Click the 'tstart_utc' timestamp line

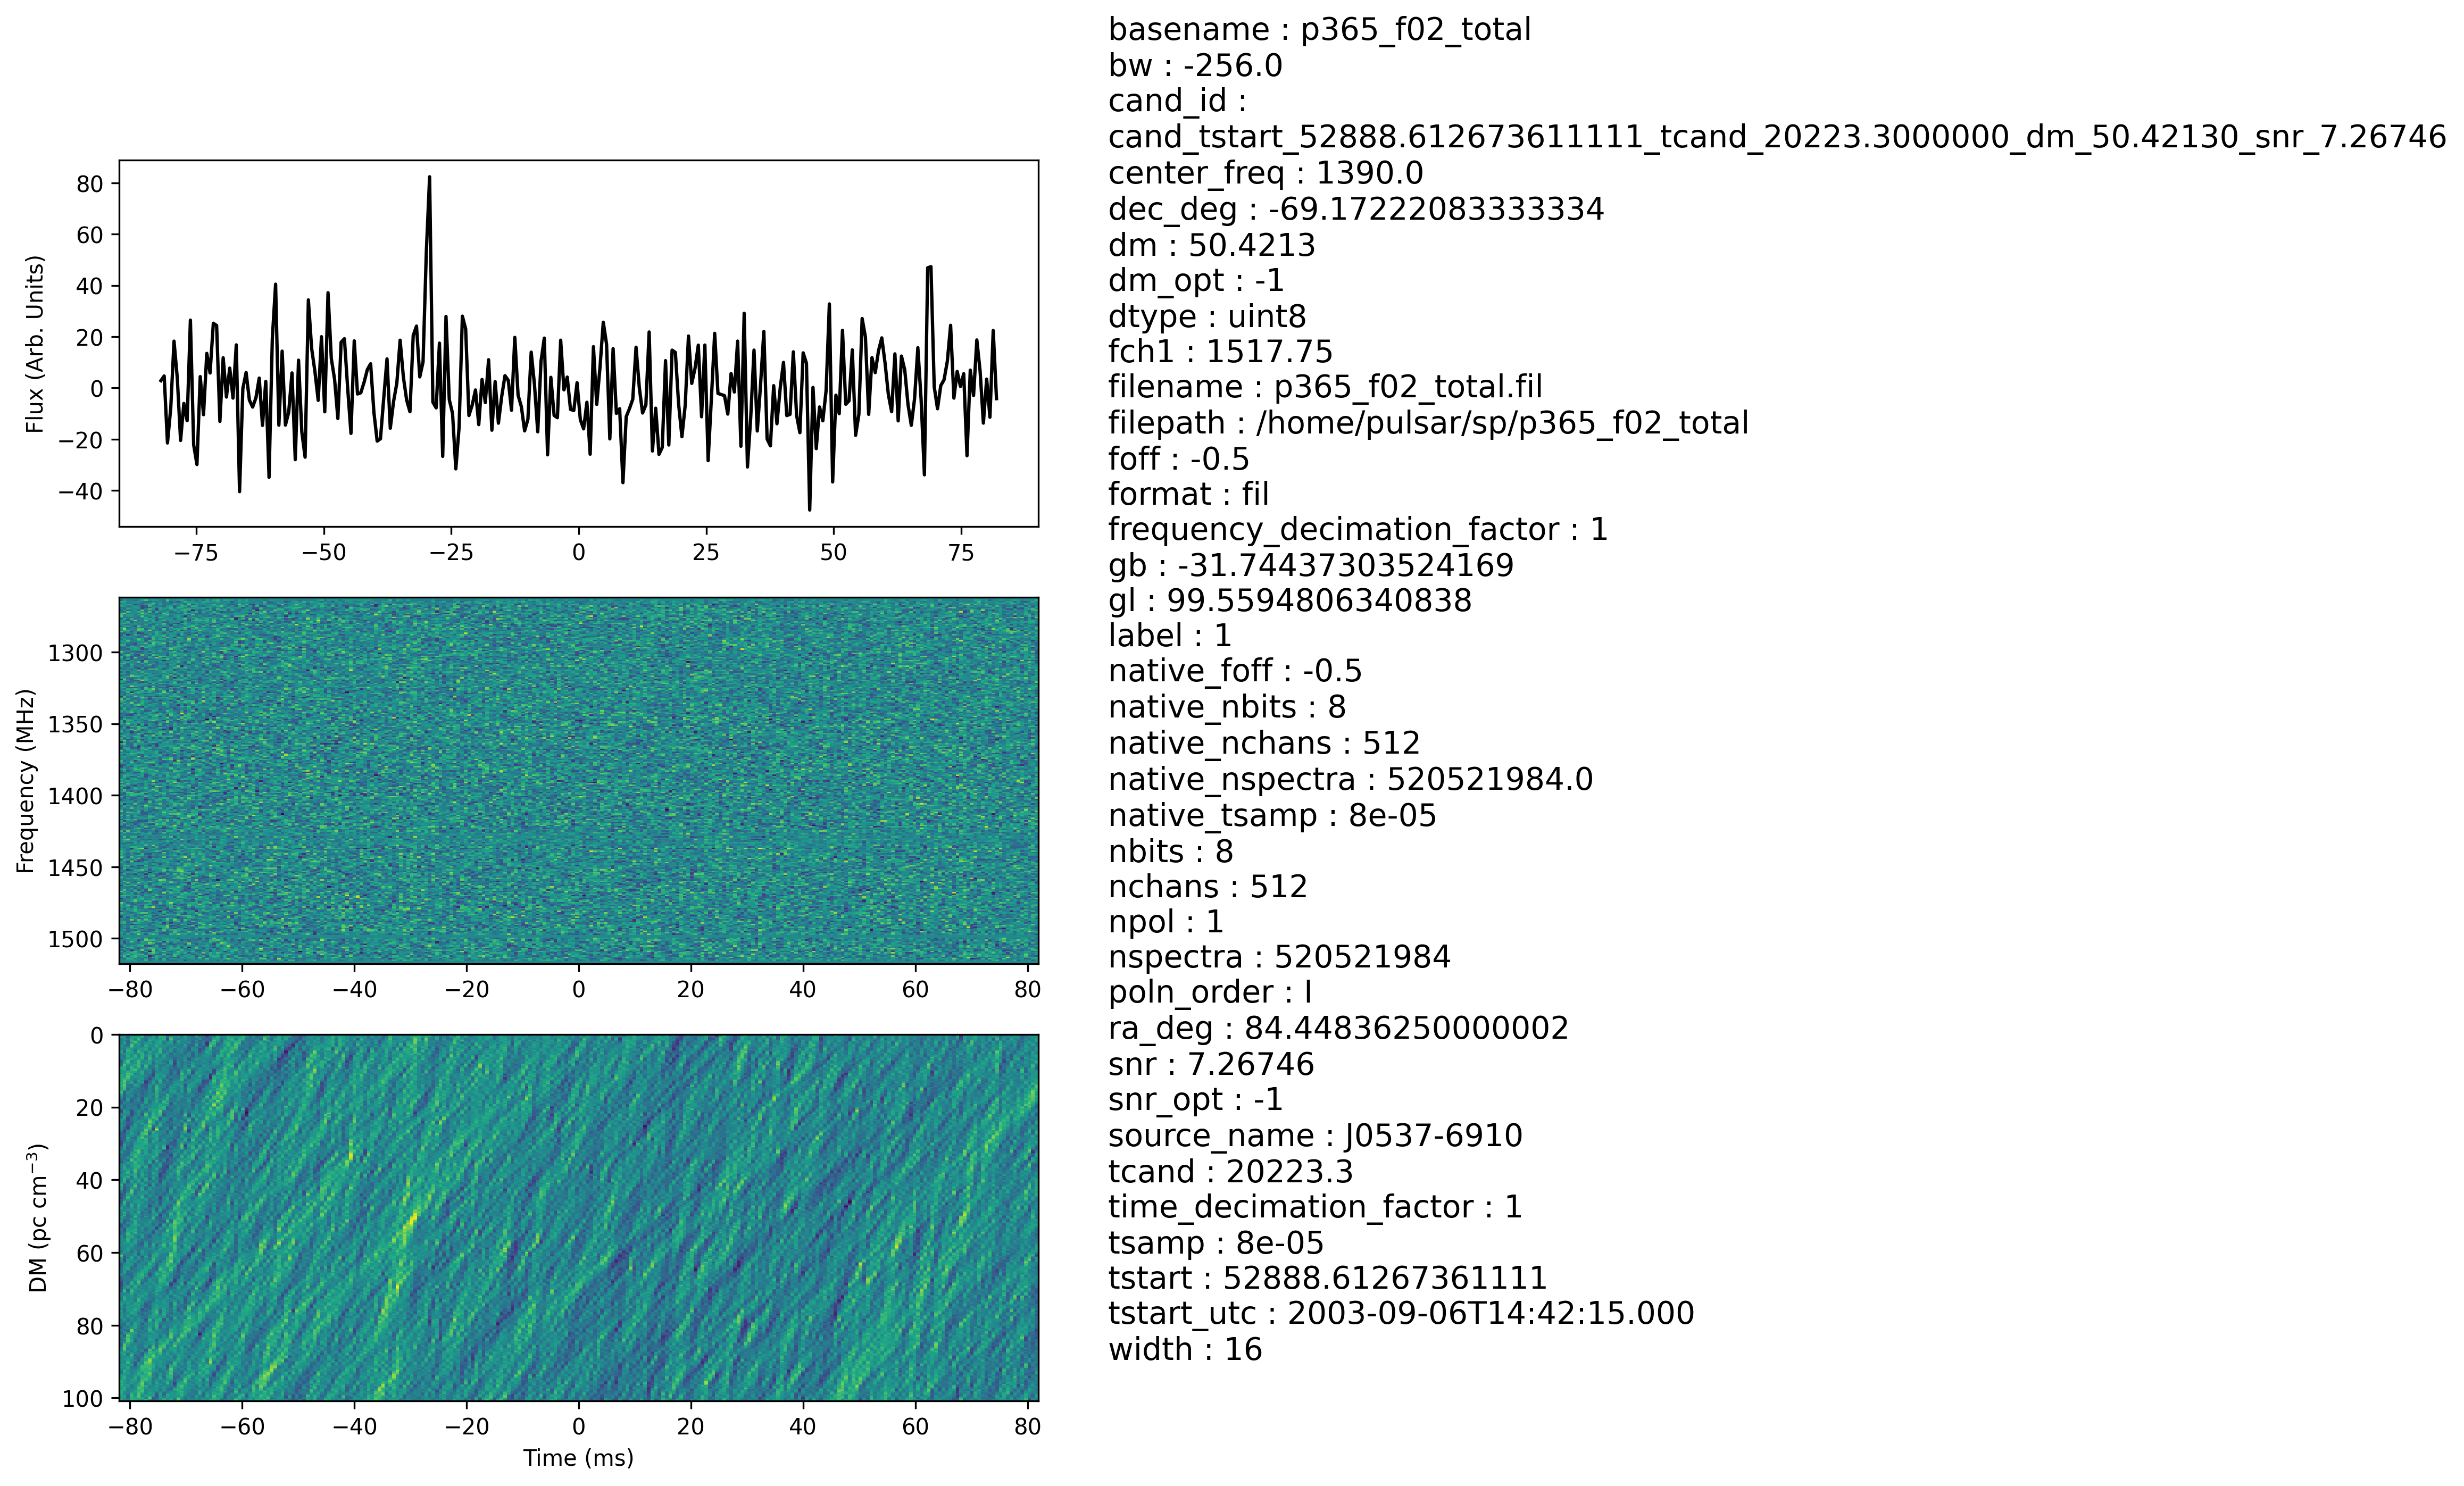(x=1401, y=1313)
